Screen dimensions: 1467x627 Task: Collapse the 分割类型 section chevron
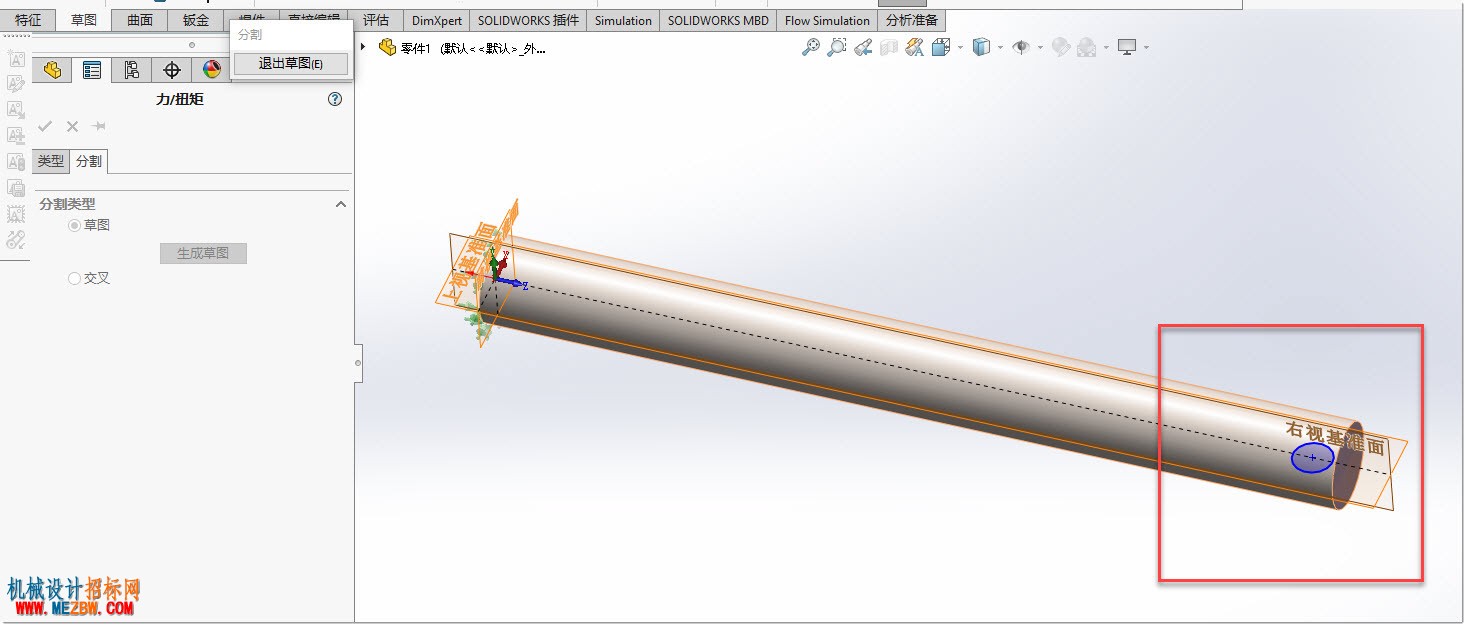(341, 204)
